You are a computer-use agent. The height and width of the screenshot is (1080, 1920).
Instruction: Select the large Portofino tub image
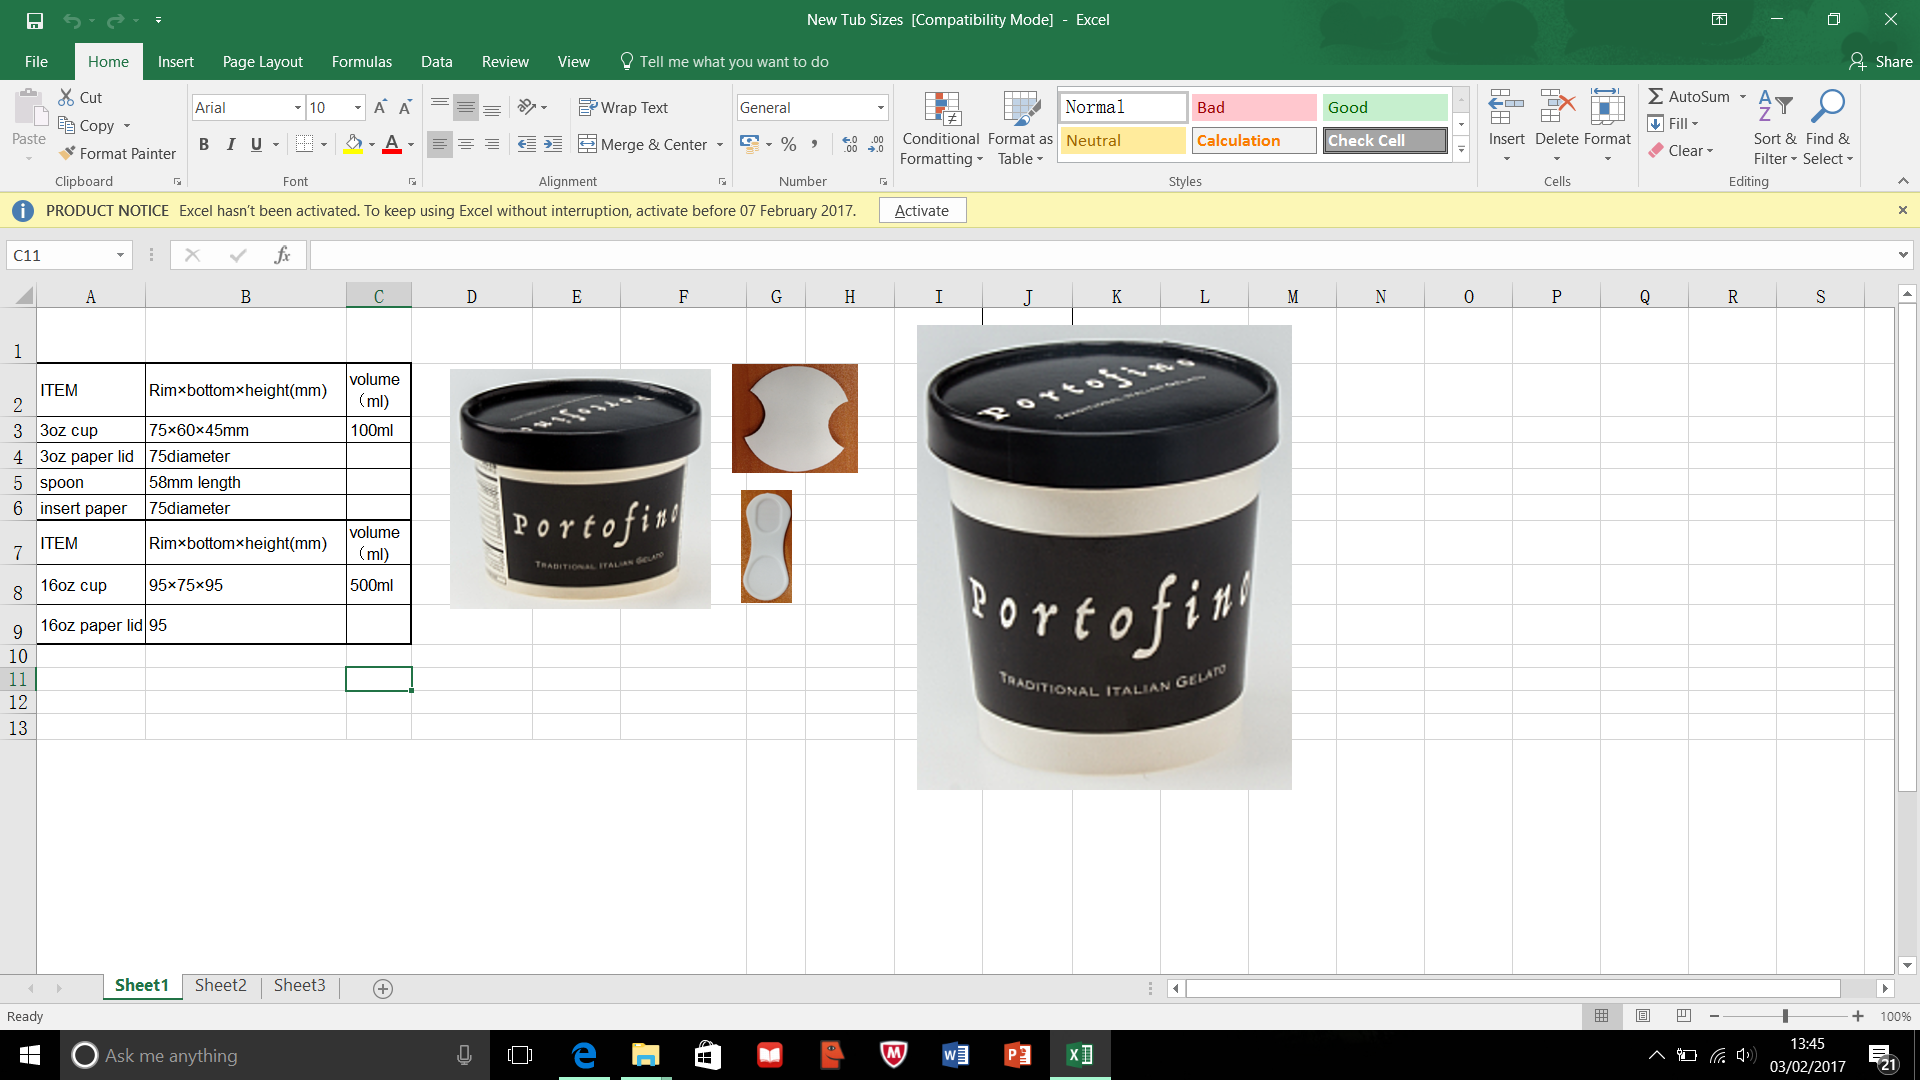pyautogui.click(x=1104, y=557)
